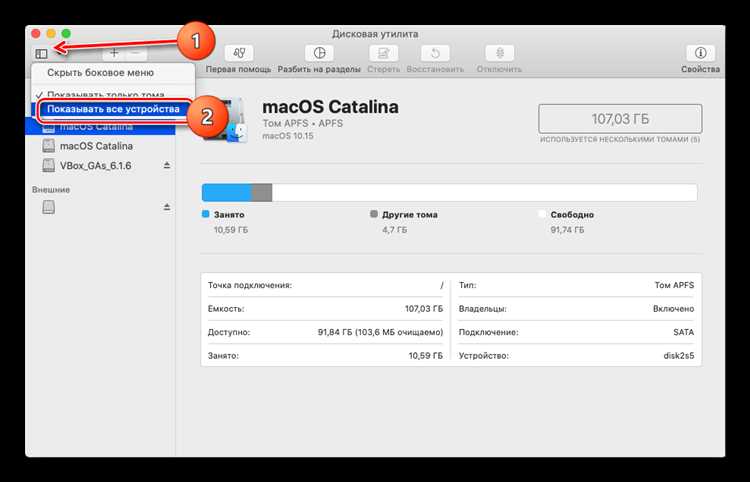Click the Том APFS • APFS subtitle
Viewport: 750px width, 482px height.
click(303, 123)
